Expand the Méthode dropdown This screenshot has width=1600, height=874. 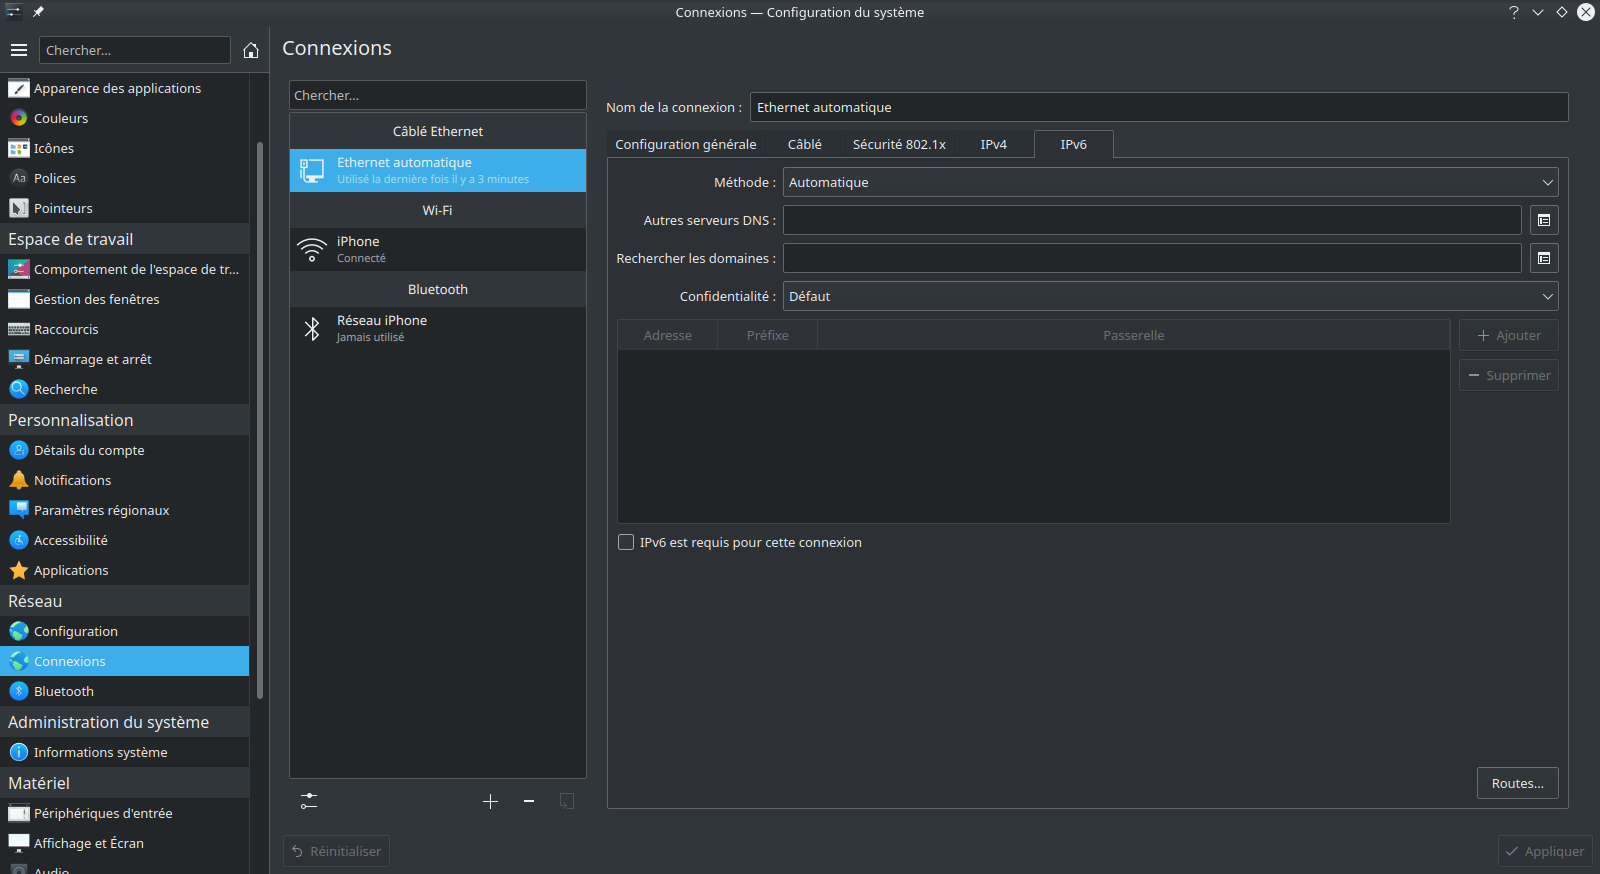coord(1170,182)
